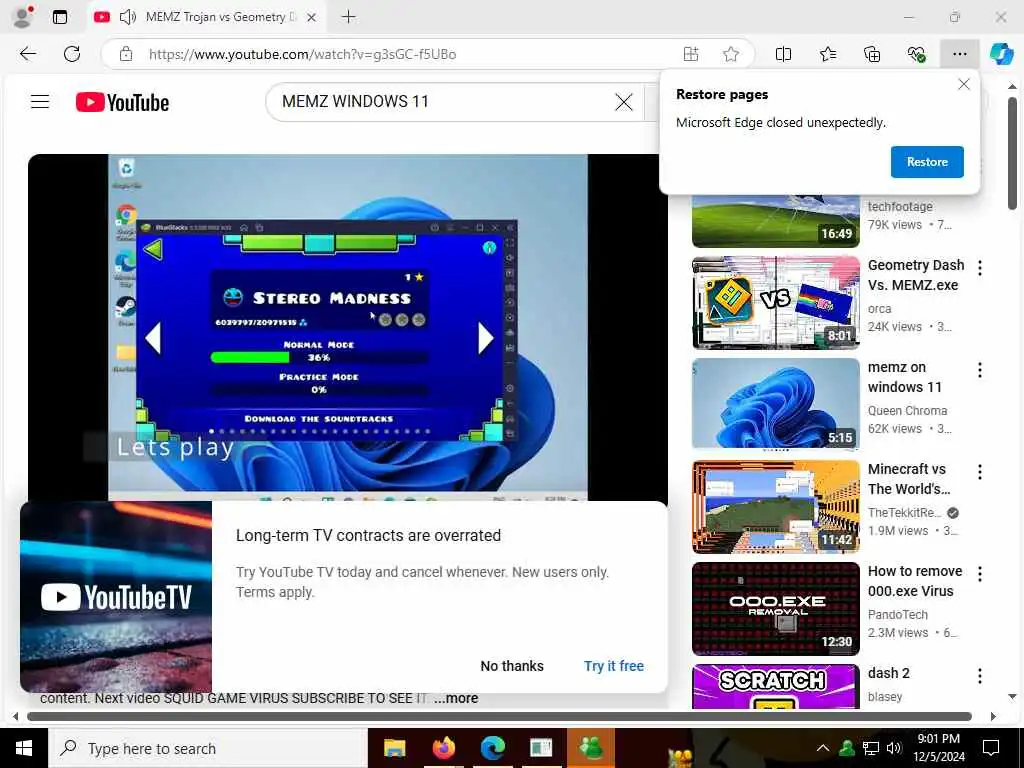Go back with the back arrow
The width and height of the screenshot is (1024, 768).
[28, 54]
